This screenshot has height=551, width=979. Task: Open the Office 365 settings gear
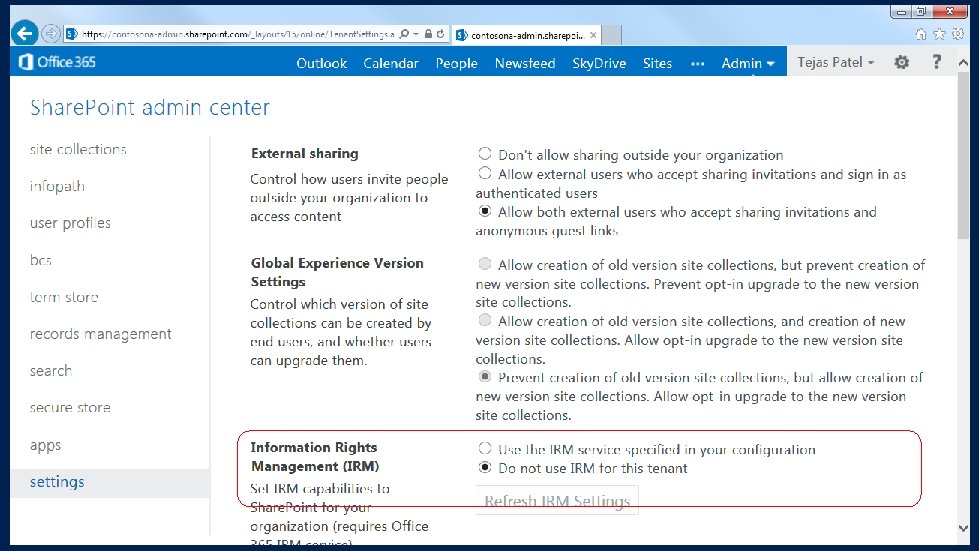901,62
